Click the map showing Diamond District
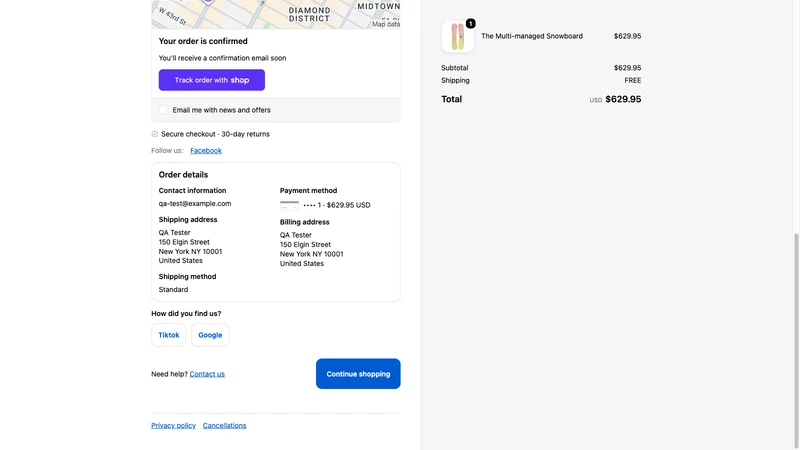800x450 pixels. [276, 14]
